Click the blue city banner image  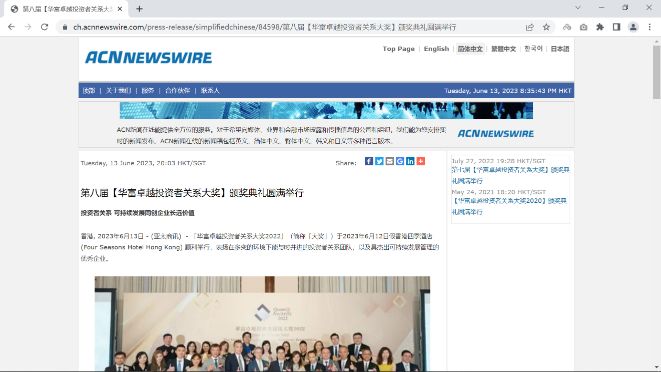tap(326, 111)
